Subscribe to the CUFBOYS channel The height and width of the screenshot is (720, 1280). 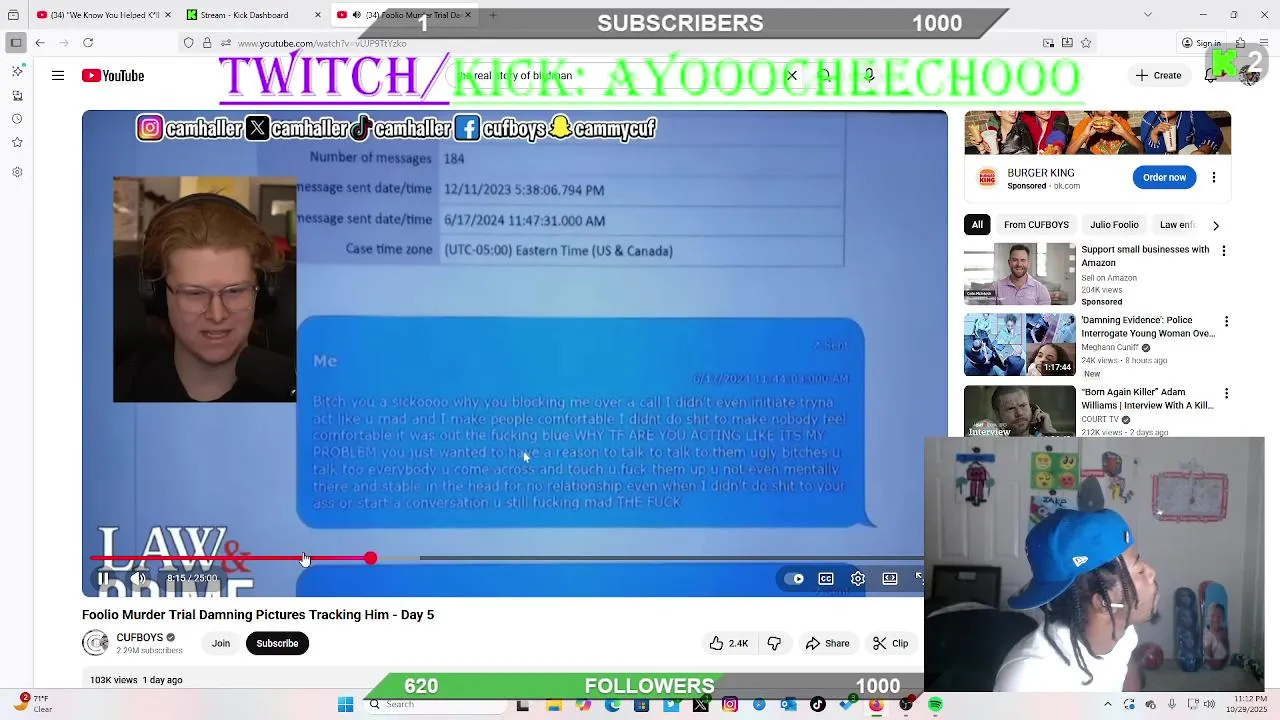tap(277, 643)
